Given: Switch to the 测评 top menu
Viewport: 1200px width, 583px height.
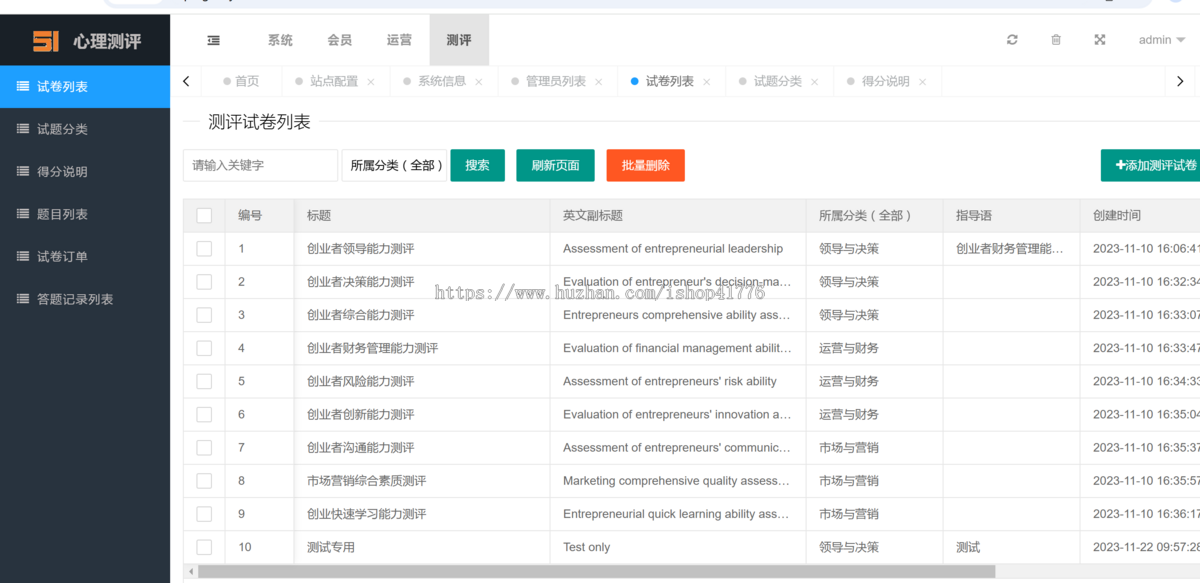Looking at the screenshot, I should coord(459,40).
